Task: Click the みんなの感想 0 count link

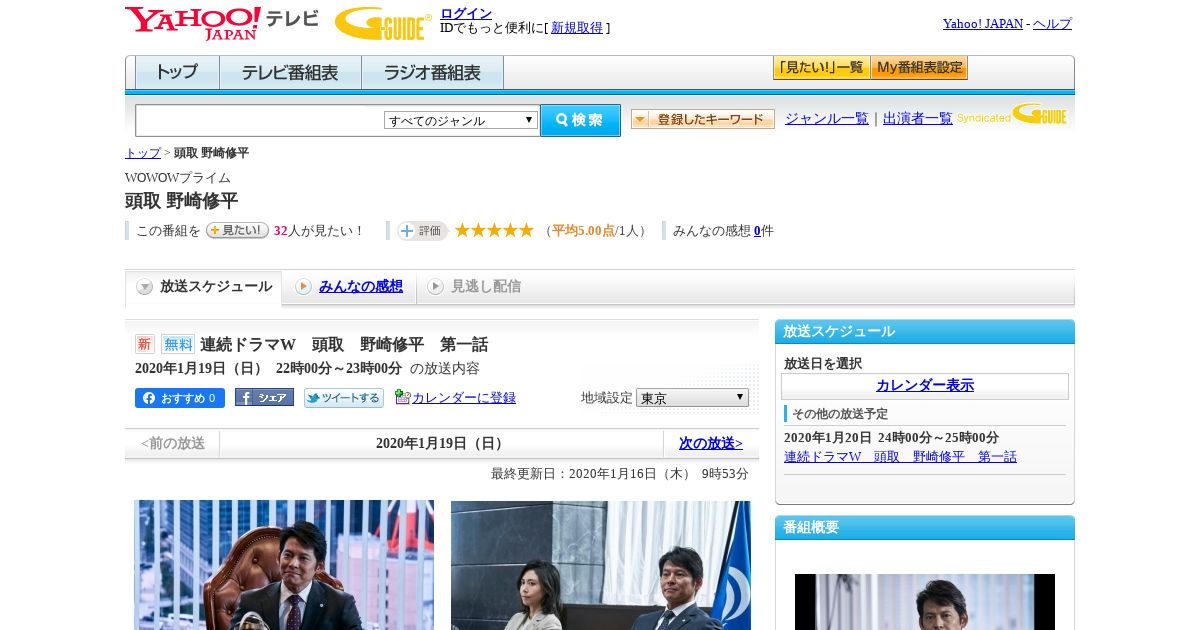Action: [757, 231]
